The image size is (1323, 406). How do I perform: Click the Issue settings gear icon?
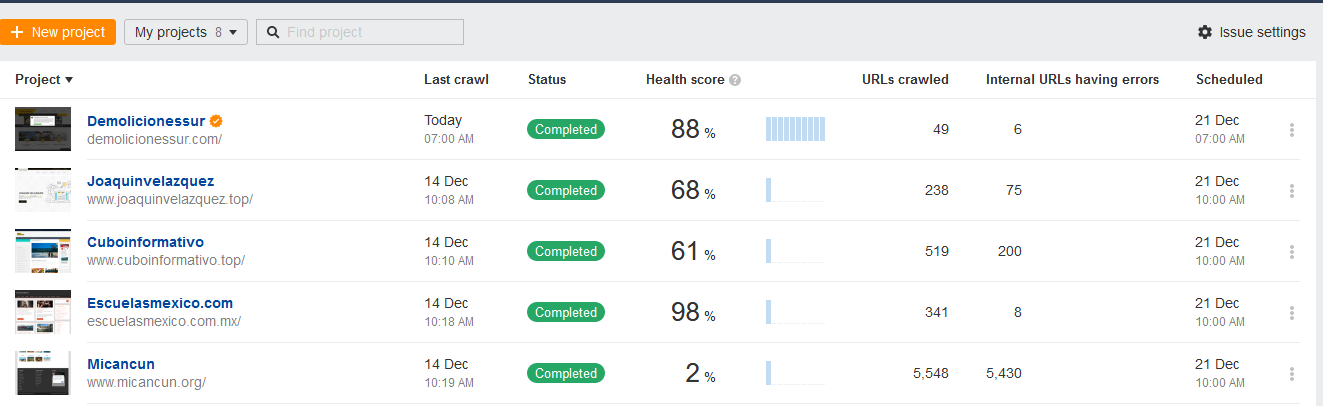[x=1205, y=32]
